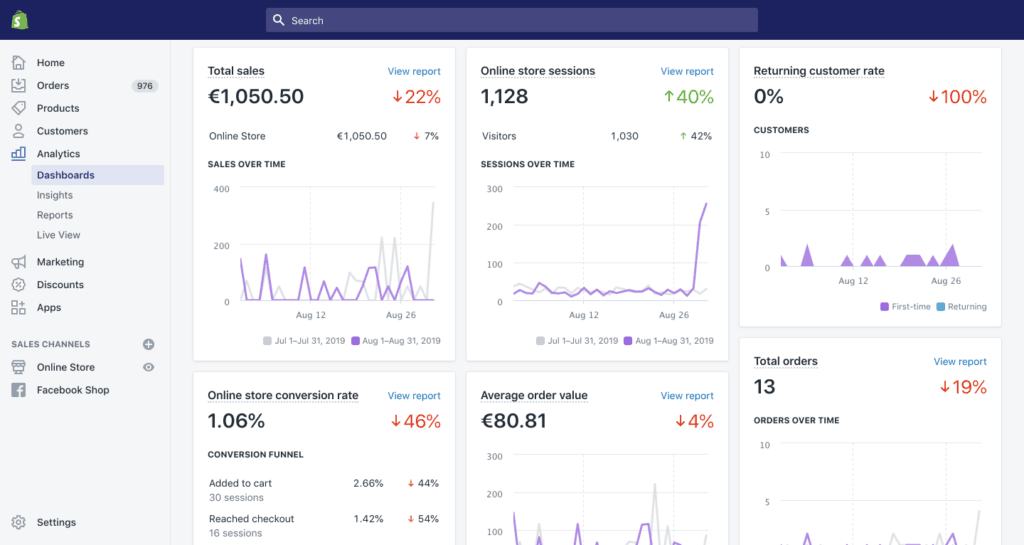Go to Products section
Viewport: 1024px width, 545px height.
[x=58, y=108]
